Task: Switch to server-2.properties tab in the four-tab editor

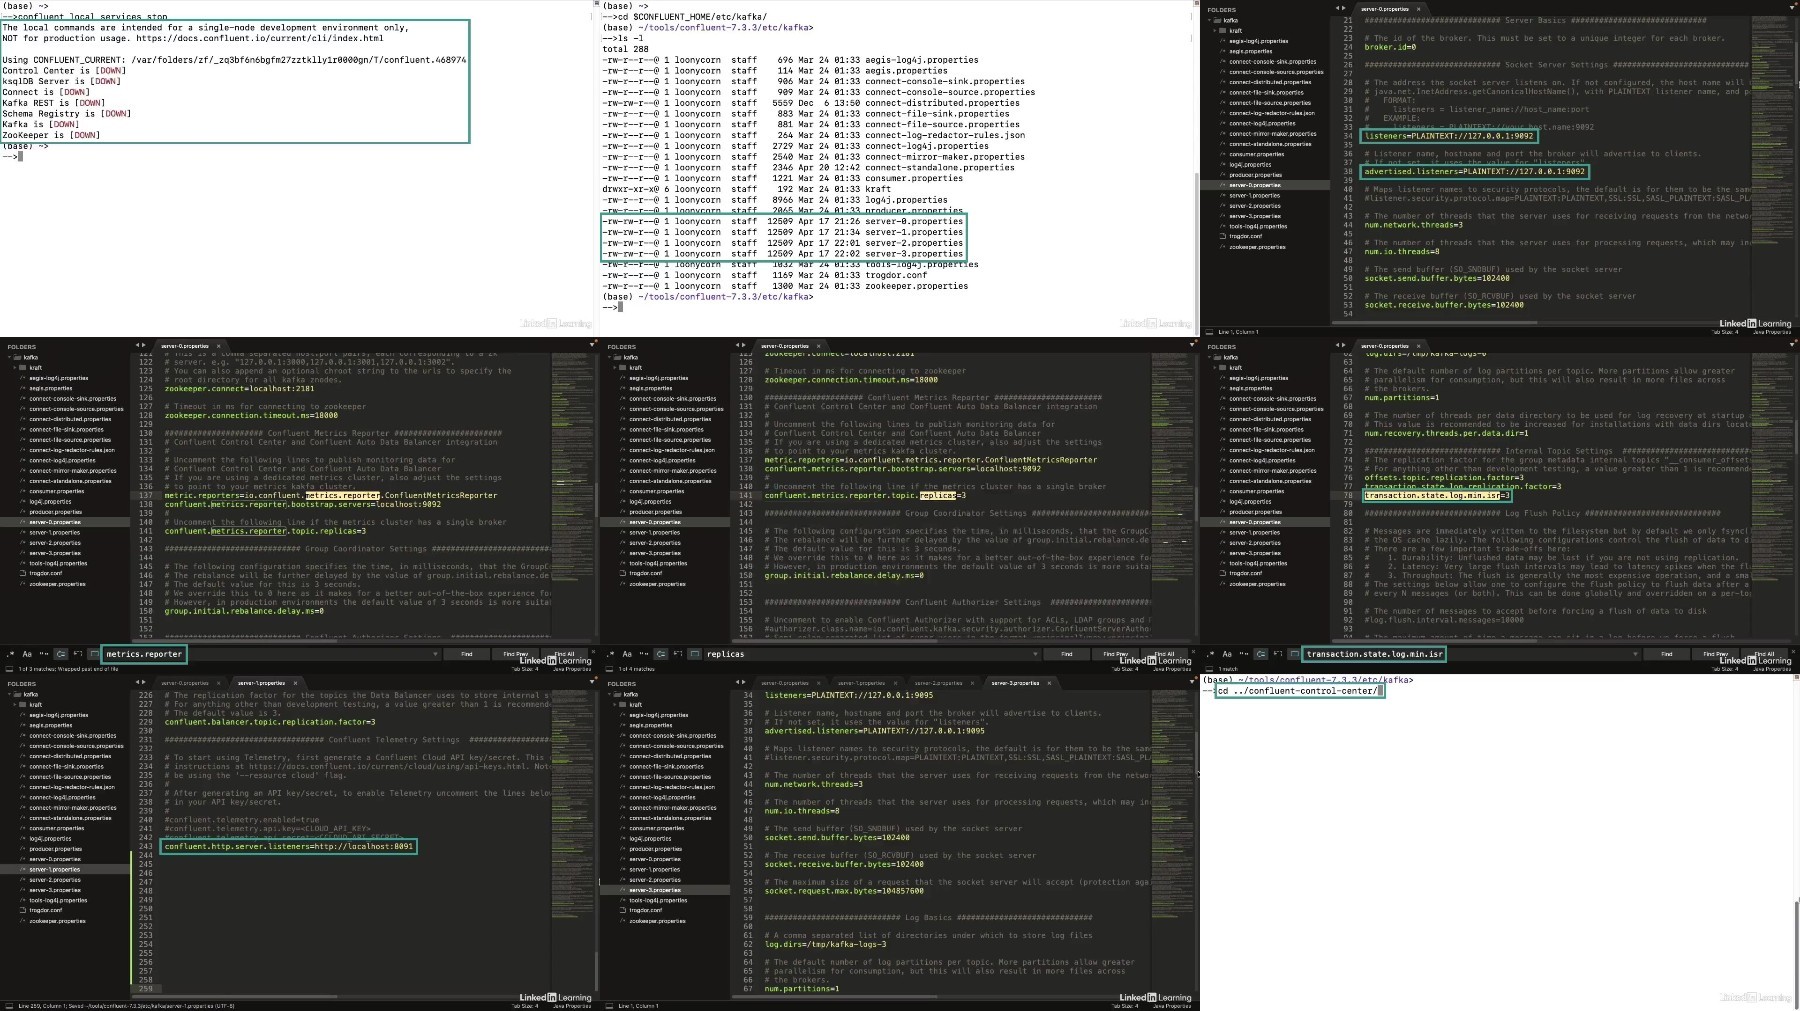Action: (937, 683)
